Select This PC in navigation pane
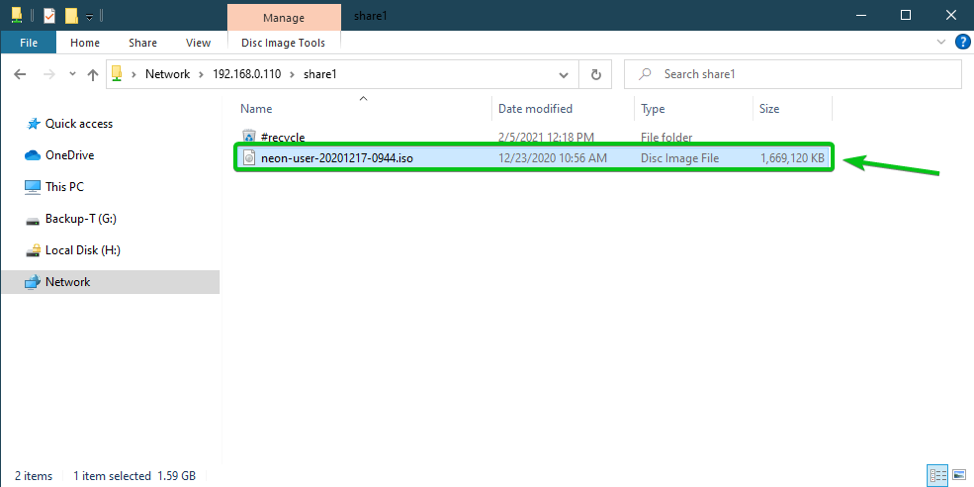Screen dimensions: 974x487 coord(64,187)
